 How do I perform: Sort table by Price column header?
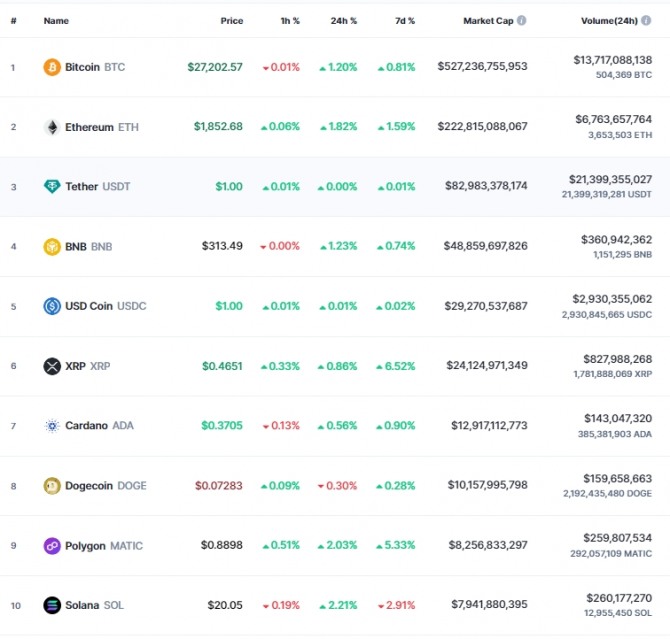tap(231, 20)
